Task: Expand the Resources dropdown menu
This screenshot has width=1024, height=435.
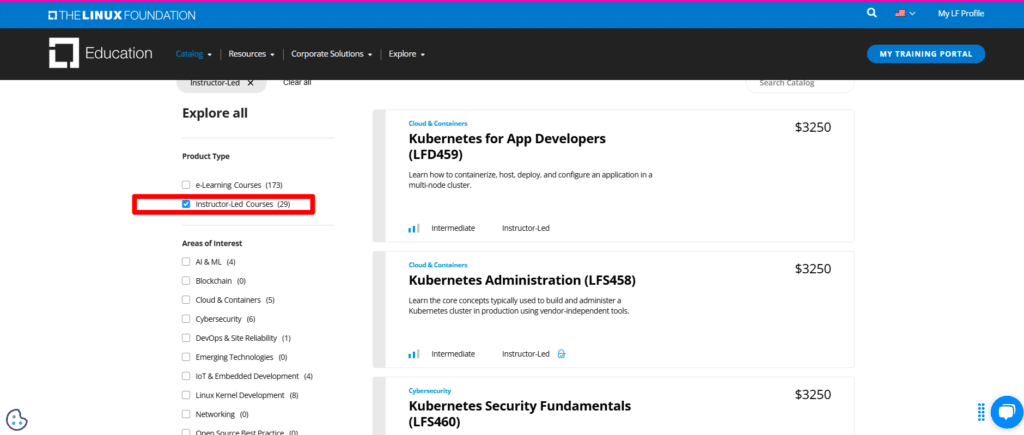Action: [x=251, y=54]
